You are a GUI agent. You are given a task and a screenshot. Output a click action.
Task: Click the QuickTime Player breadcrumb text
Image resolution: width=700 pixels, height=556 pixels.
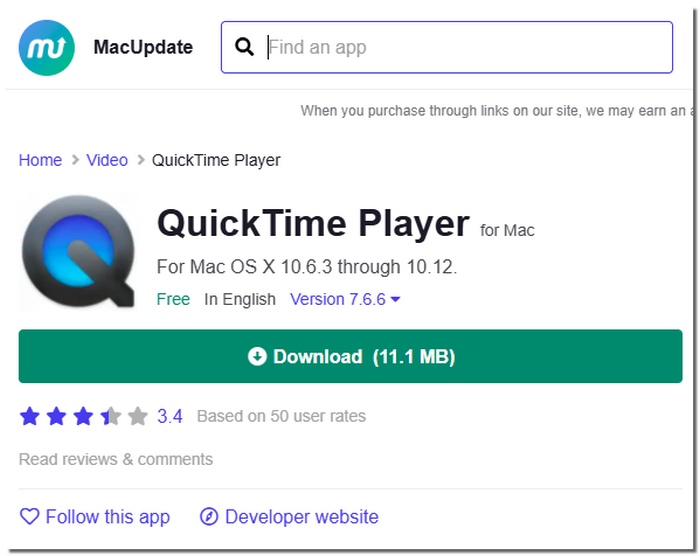click(216, 160)
